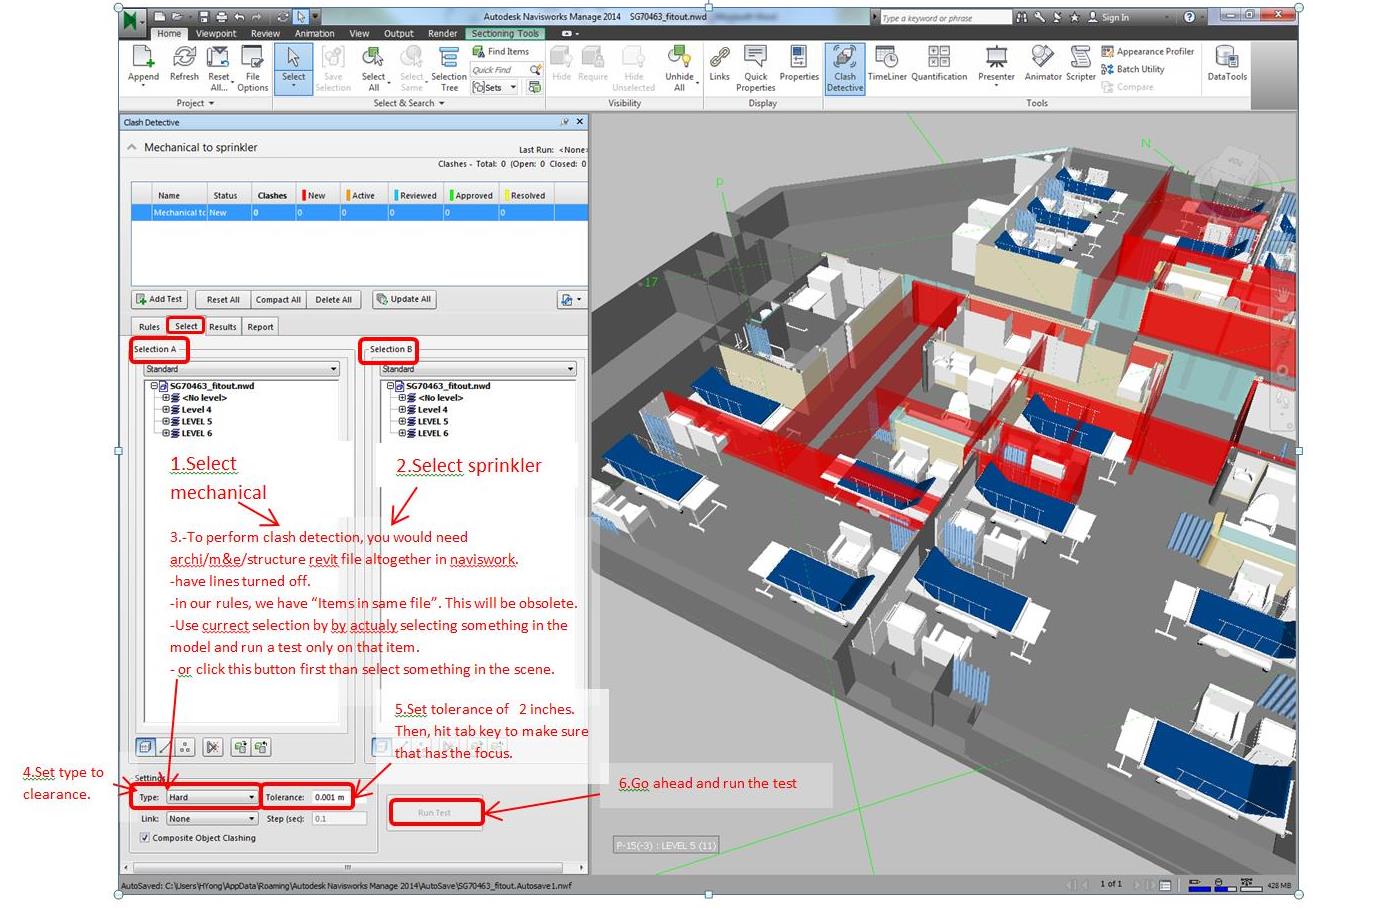
Task: Open Selection B Standard dropdown
Action: point(479,369)
